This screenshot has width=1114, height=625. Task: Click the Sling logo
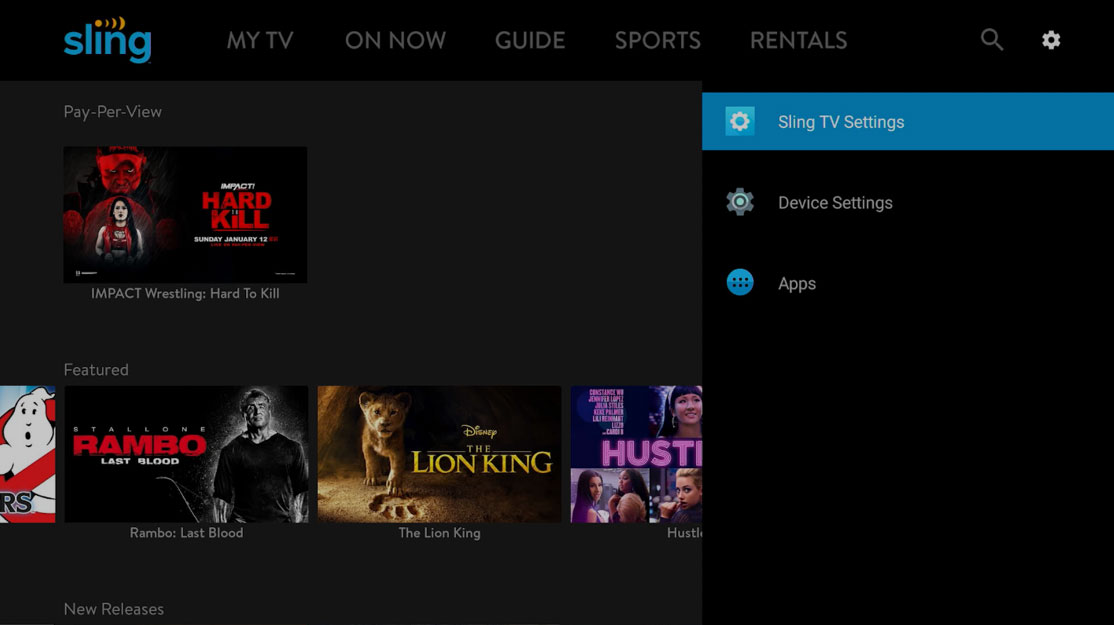[x=107, y=40]
